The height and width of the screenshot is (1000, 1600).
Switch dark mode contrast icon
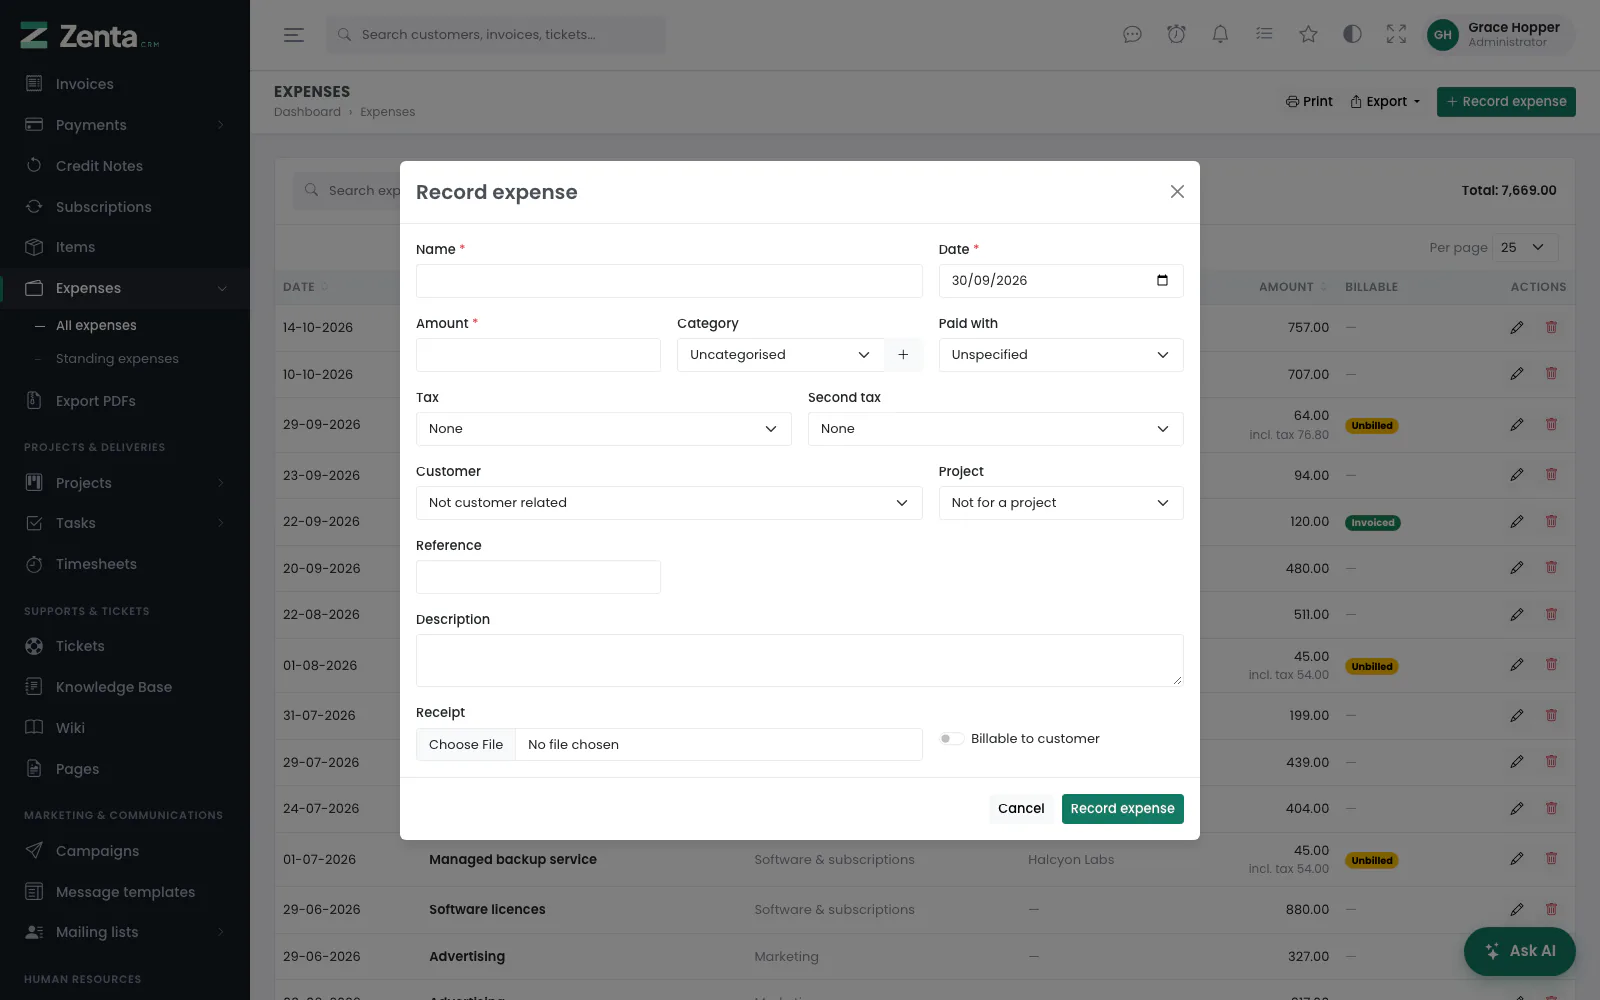pyautogui.click(x=1352, y=35)
